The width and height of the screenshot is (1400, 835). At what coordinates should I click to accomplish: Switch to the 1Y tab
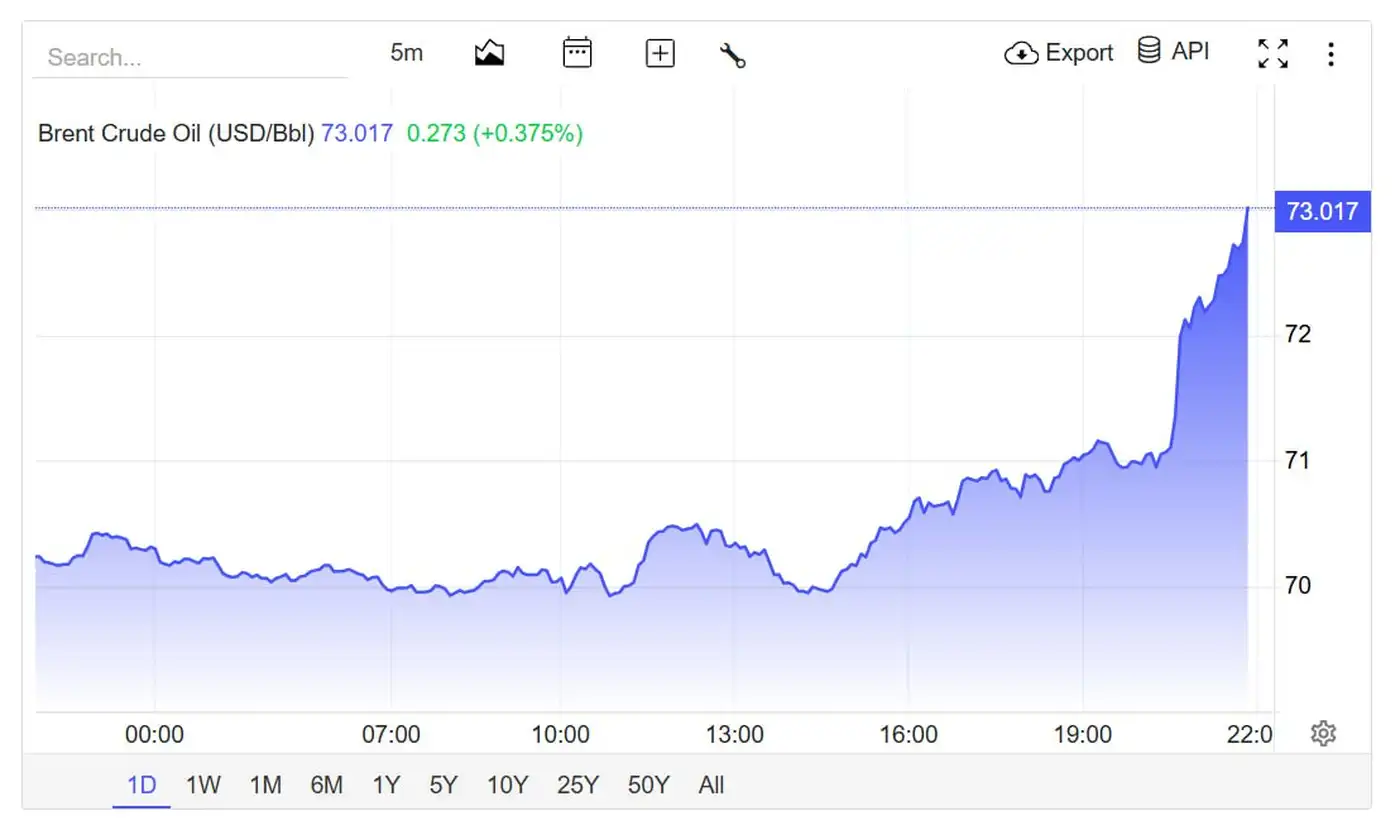click(x=385, y=786)
